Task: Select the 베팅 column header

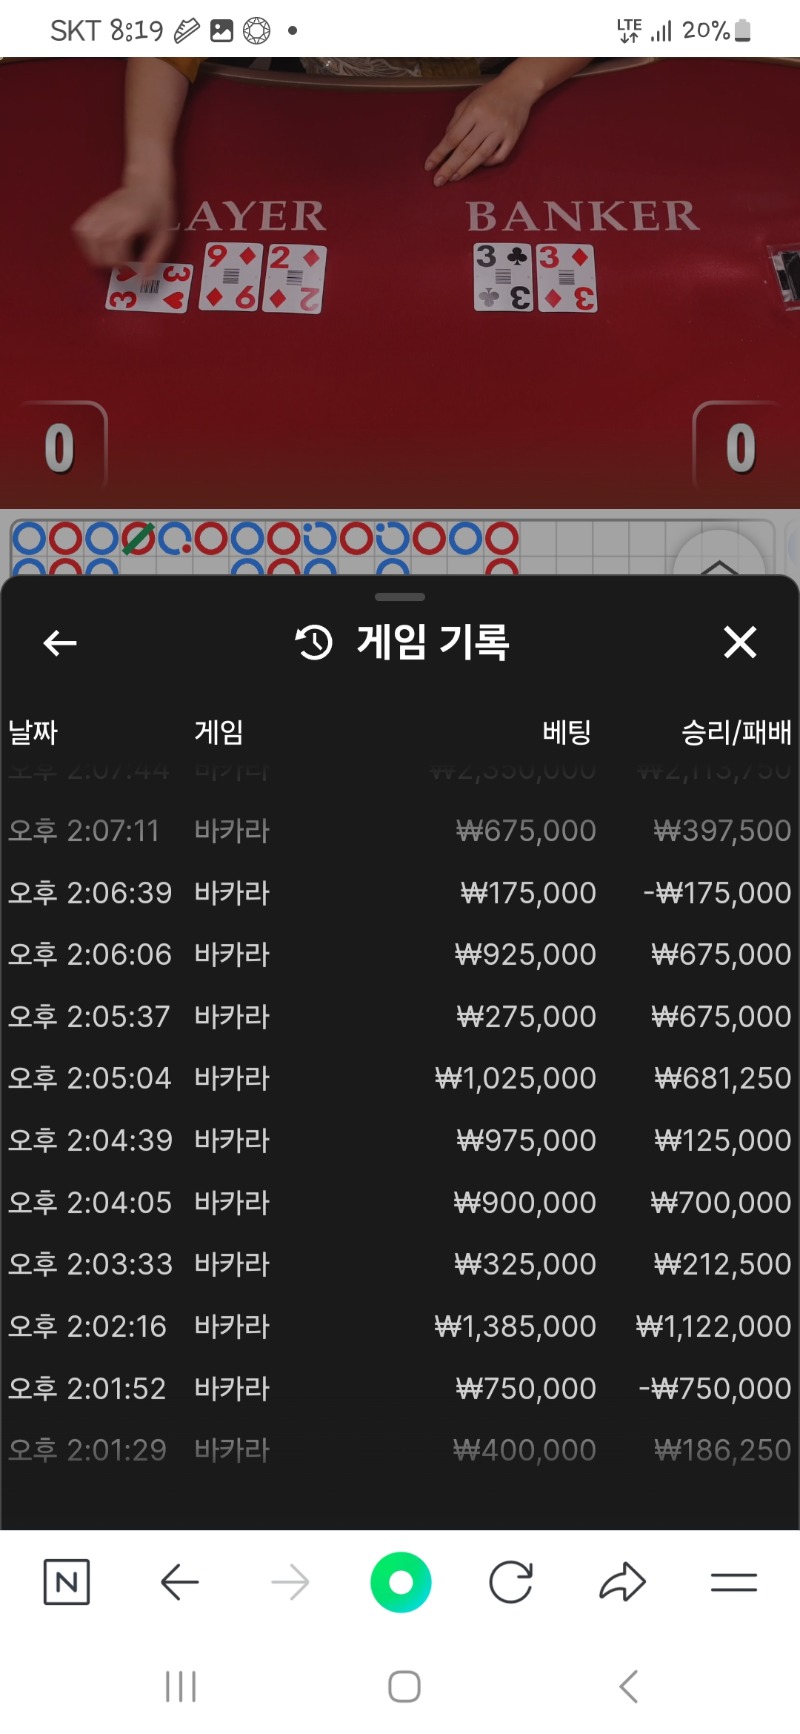Action: click(x=567, y=732)
